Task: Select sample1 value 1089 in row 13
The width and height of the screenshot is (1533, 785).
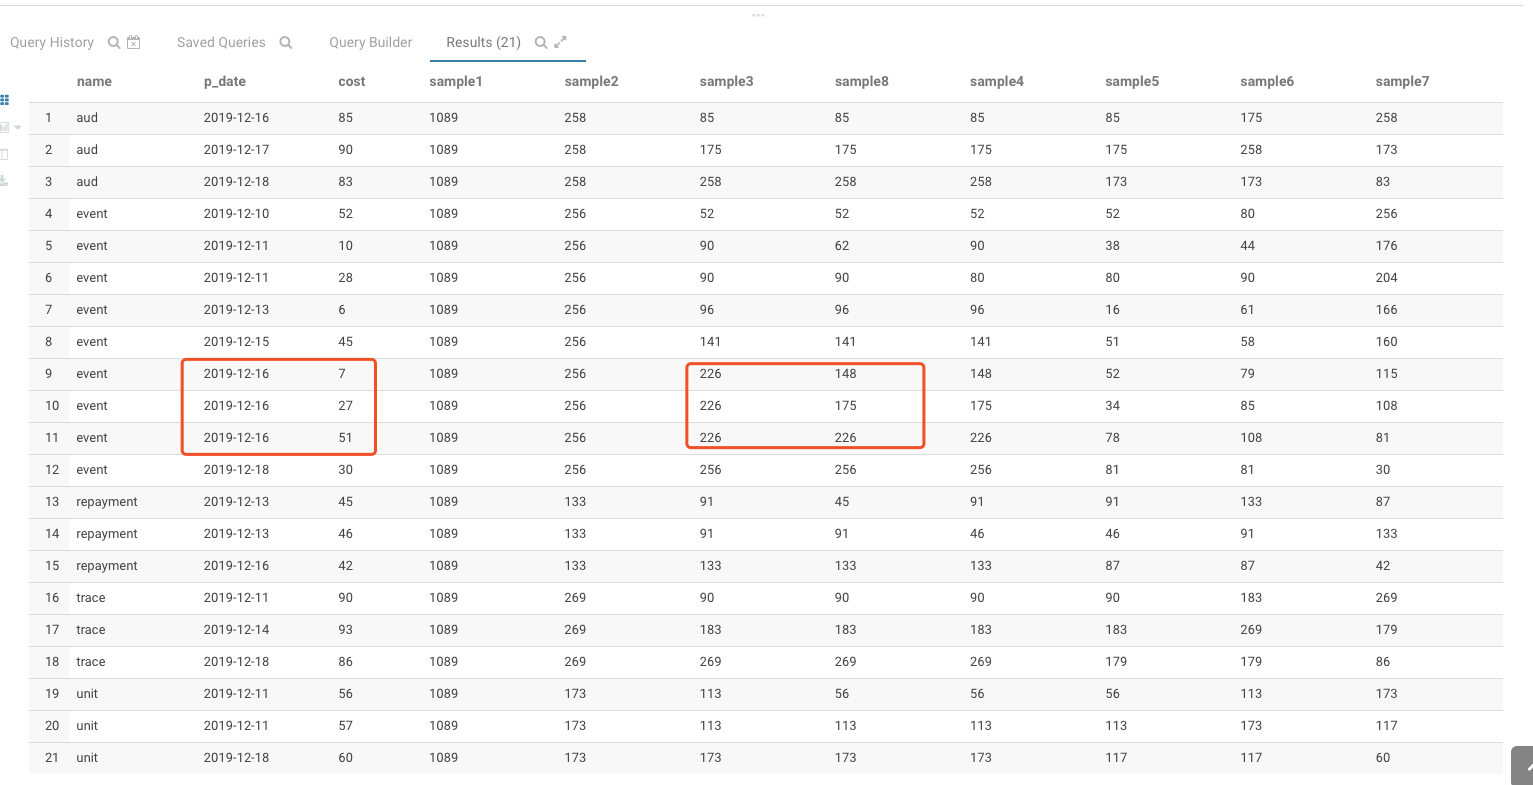Action: [444, 501]
